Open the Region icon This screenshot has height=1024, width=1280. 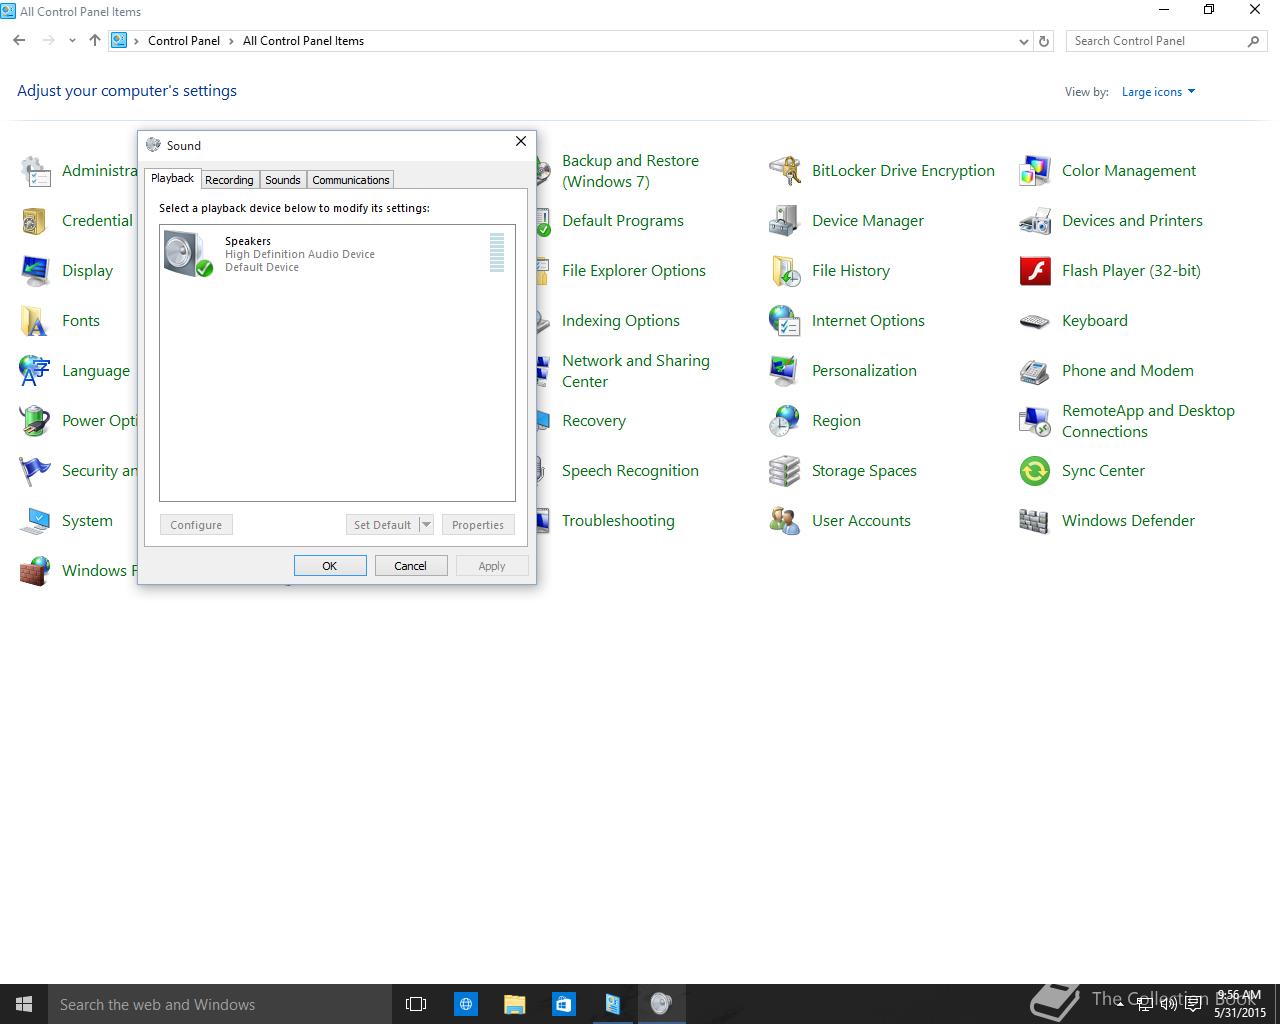784,421
